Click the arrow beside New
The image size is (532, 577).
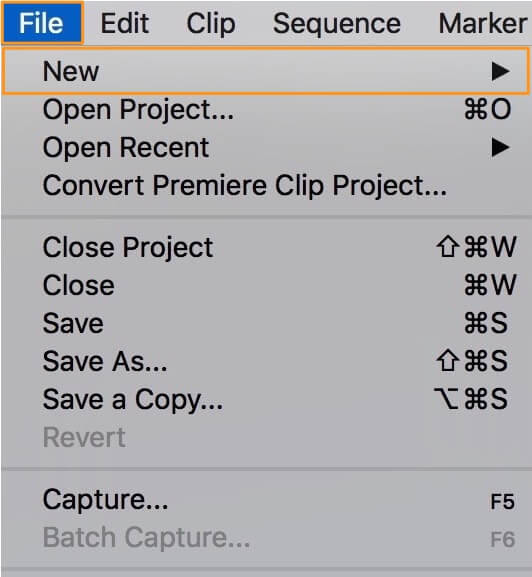click(500, 71)
